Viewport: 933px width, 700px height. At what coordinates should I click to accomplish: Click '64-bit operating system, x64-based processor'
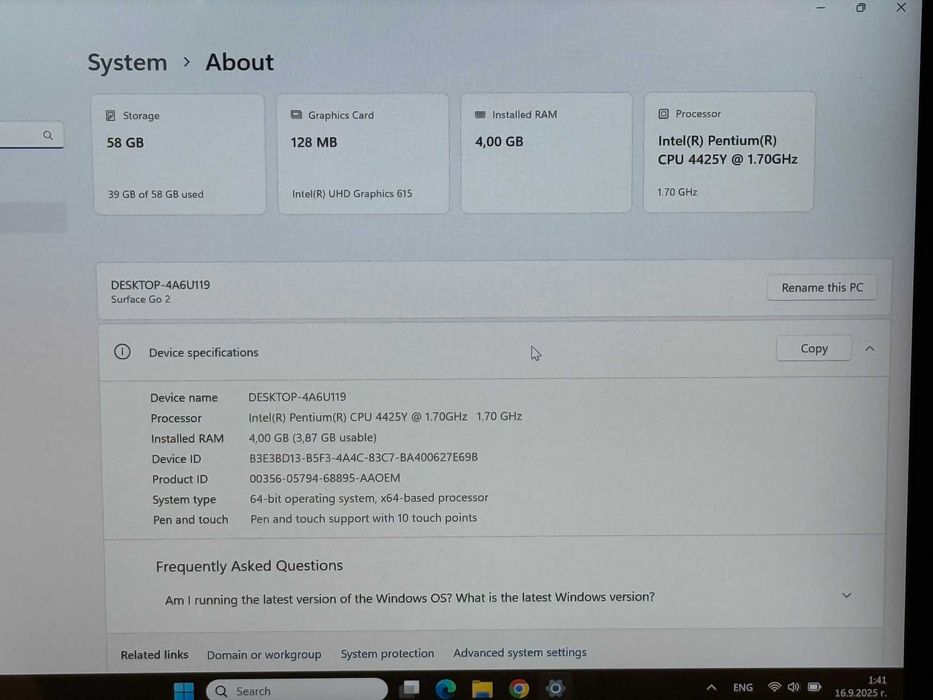[x=369, y=498]
